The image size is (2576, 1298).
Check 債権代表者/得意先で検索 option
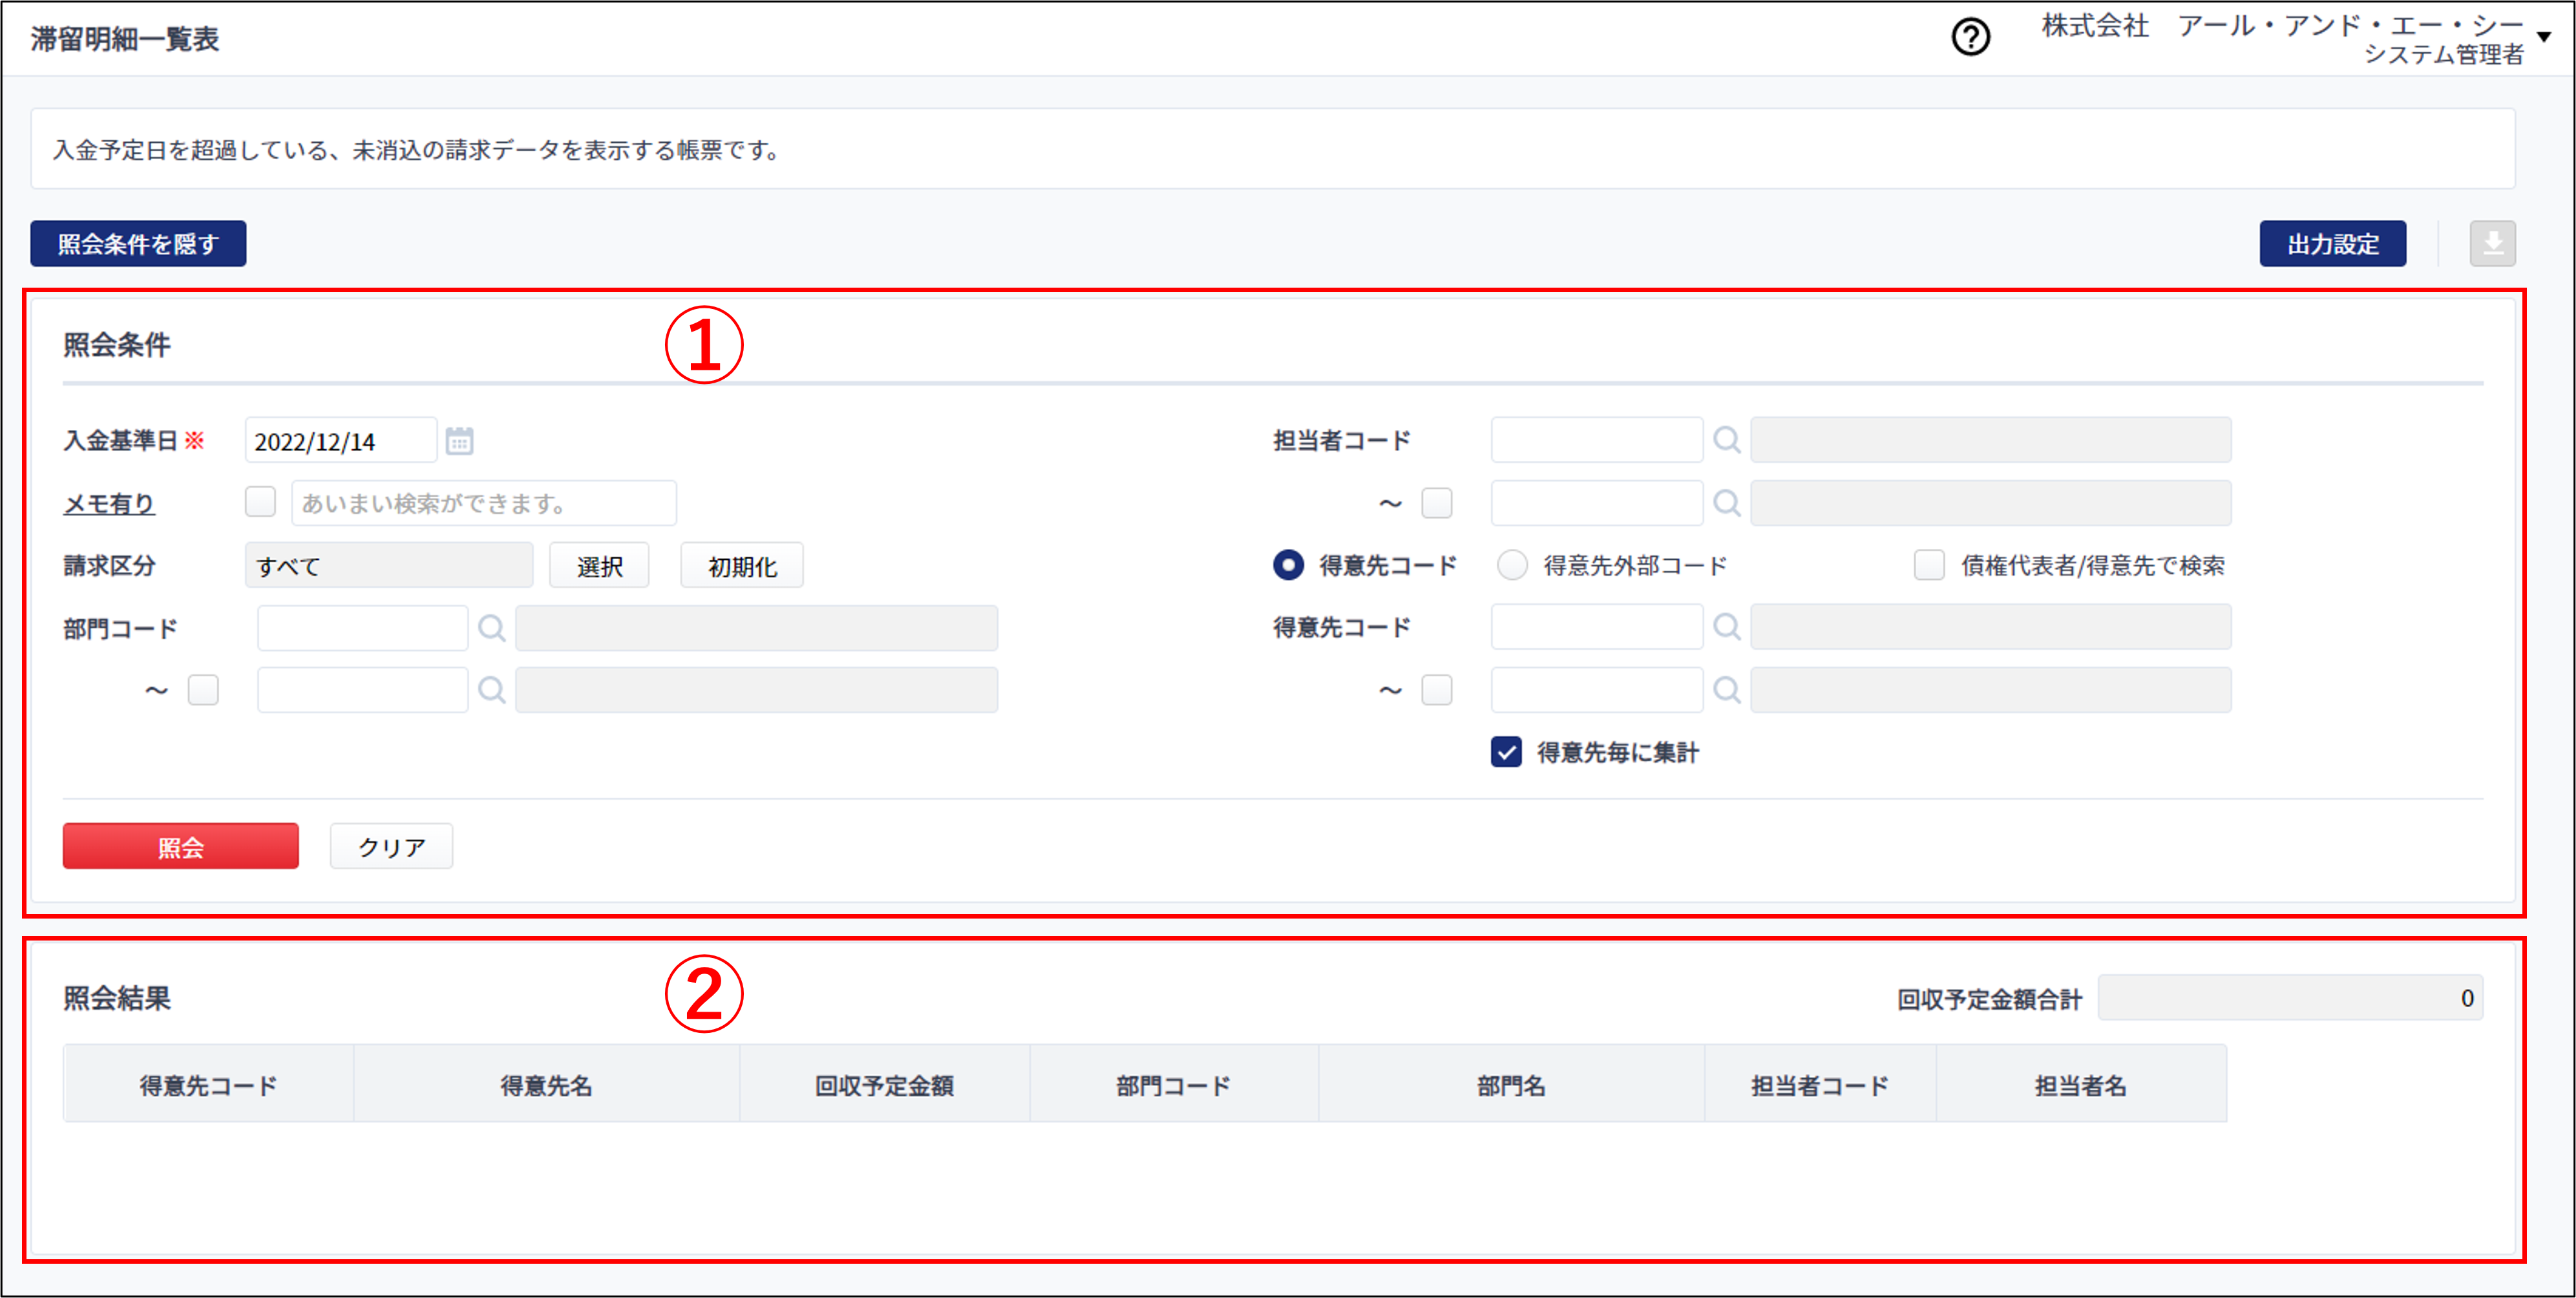click(1929, 565)
